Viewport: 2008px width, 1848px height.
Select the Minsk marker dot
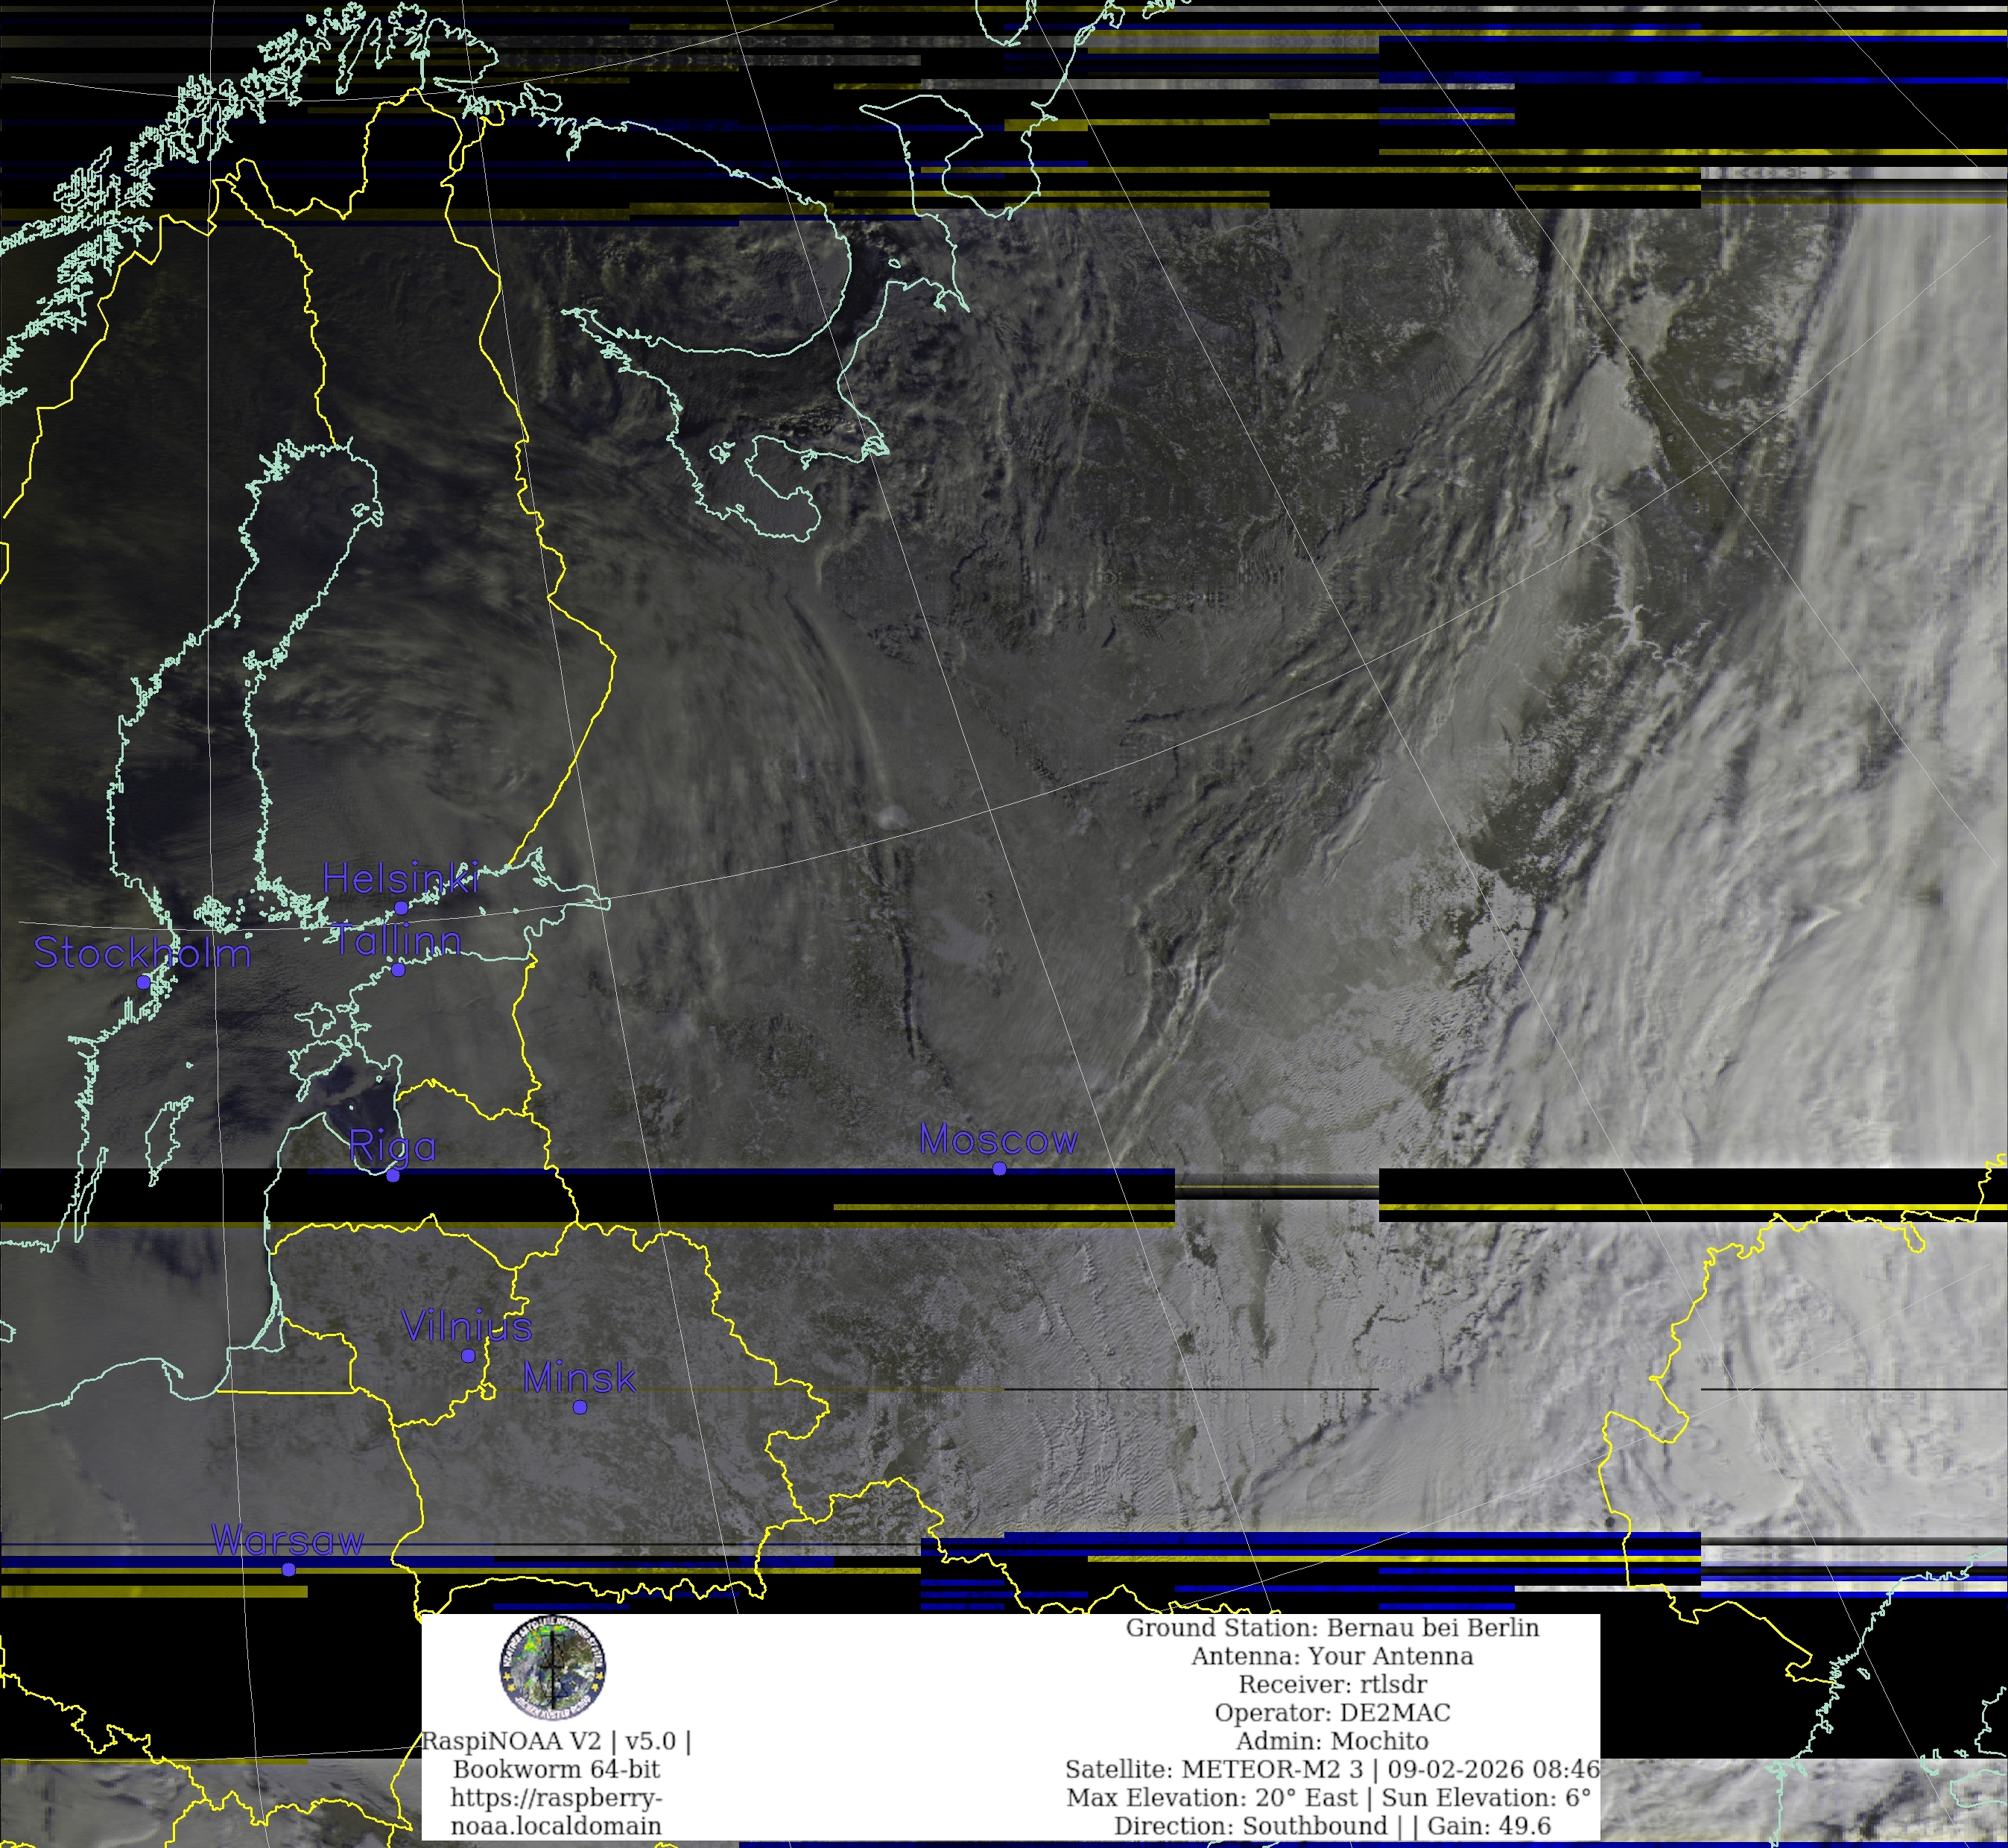pos(580,1407)
